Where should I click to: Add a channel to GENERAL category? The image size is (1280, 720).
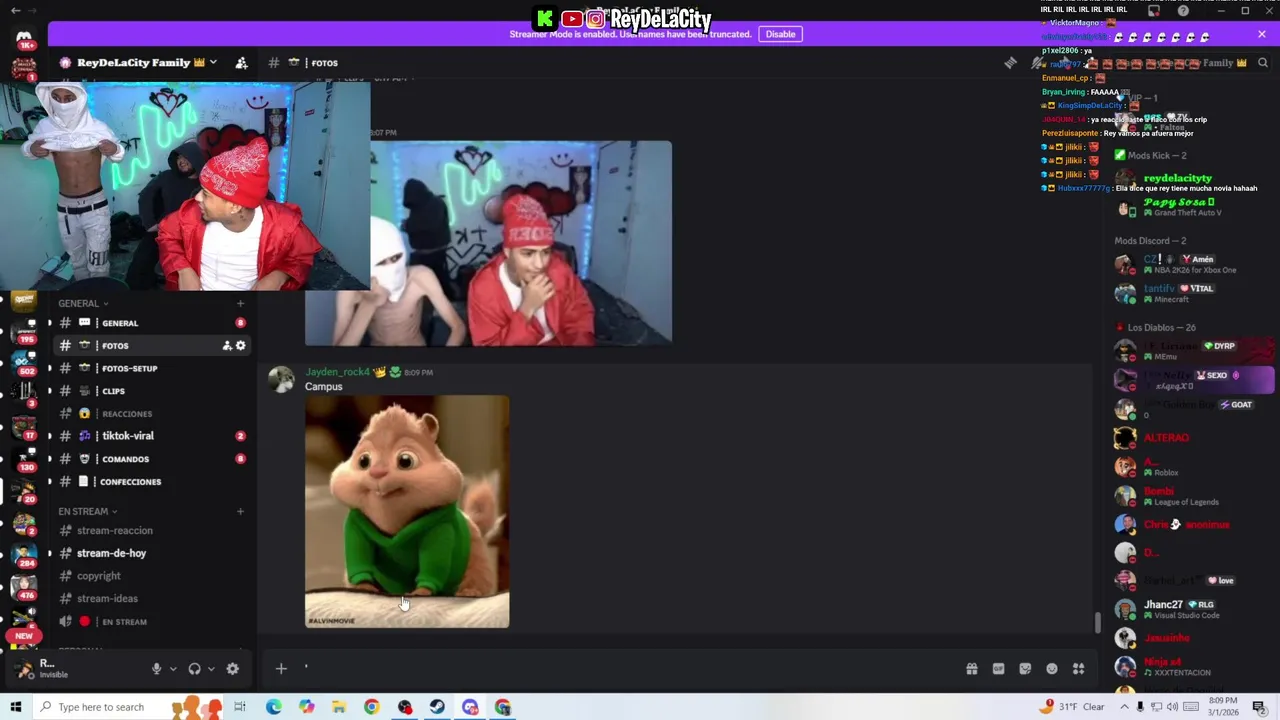(x=240, y=303)
